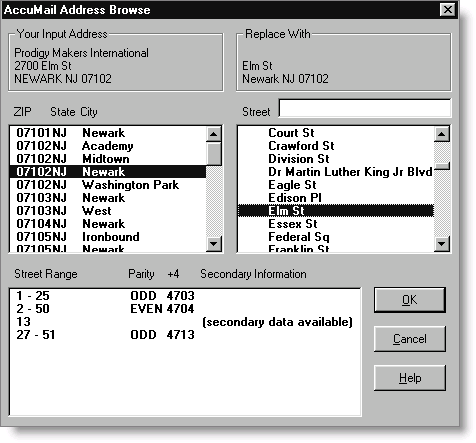Open the Help button
Screen dimensions: 476x443
410,378
